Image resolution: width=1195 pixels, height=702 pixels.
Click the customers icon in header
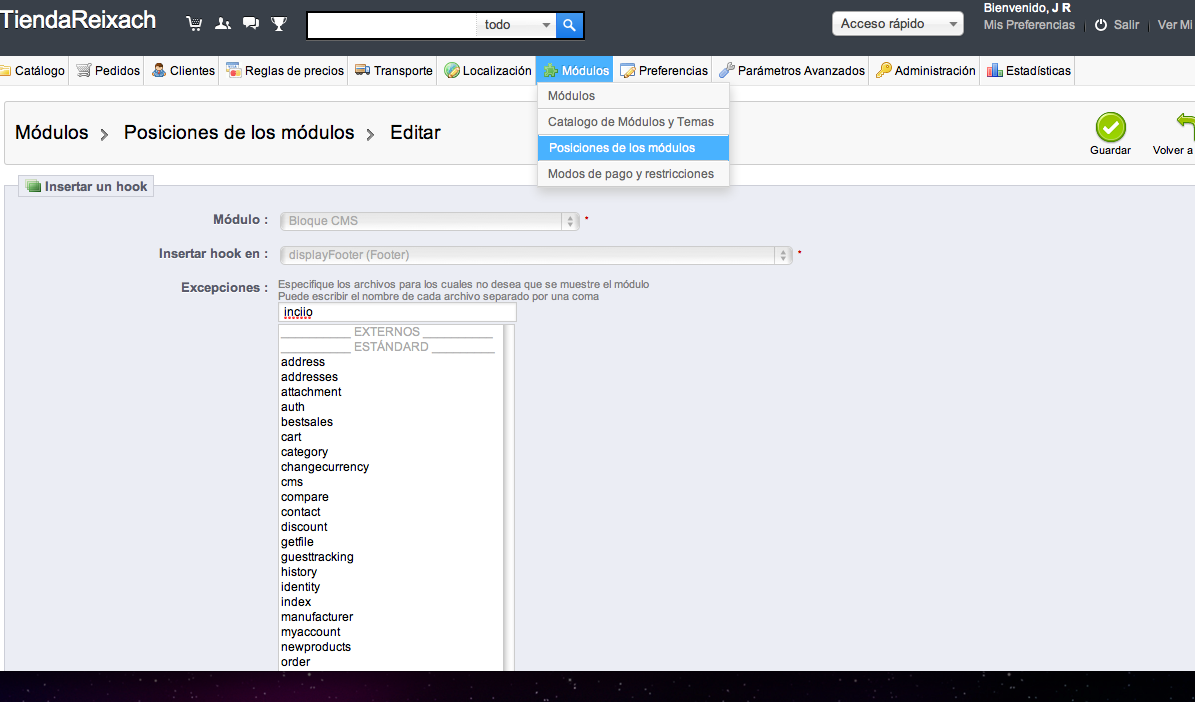click(223, 24)
